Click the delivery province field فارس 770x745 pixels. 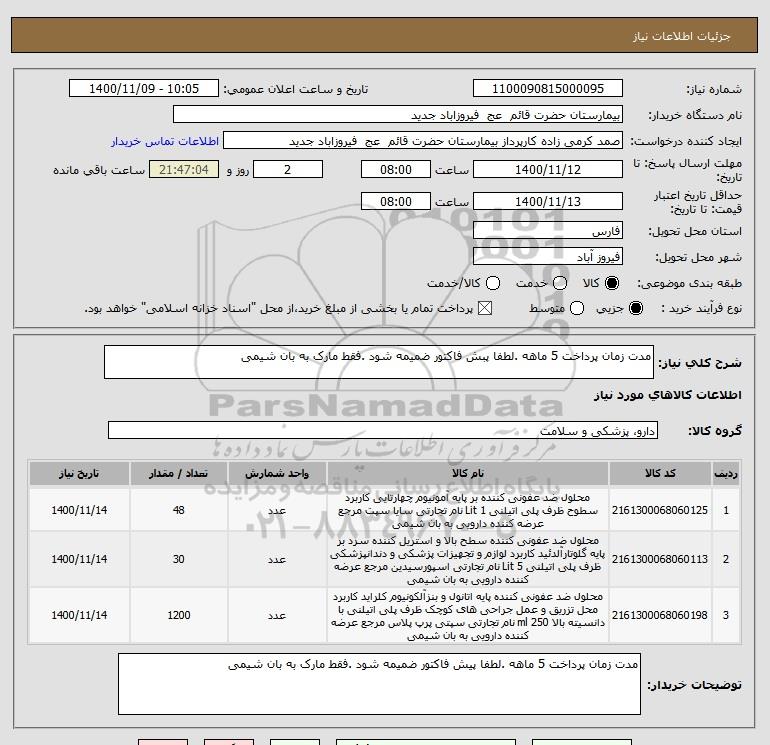click(x=548, y=230)
